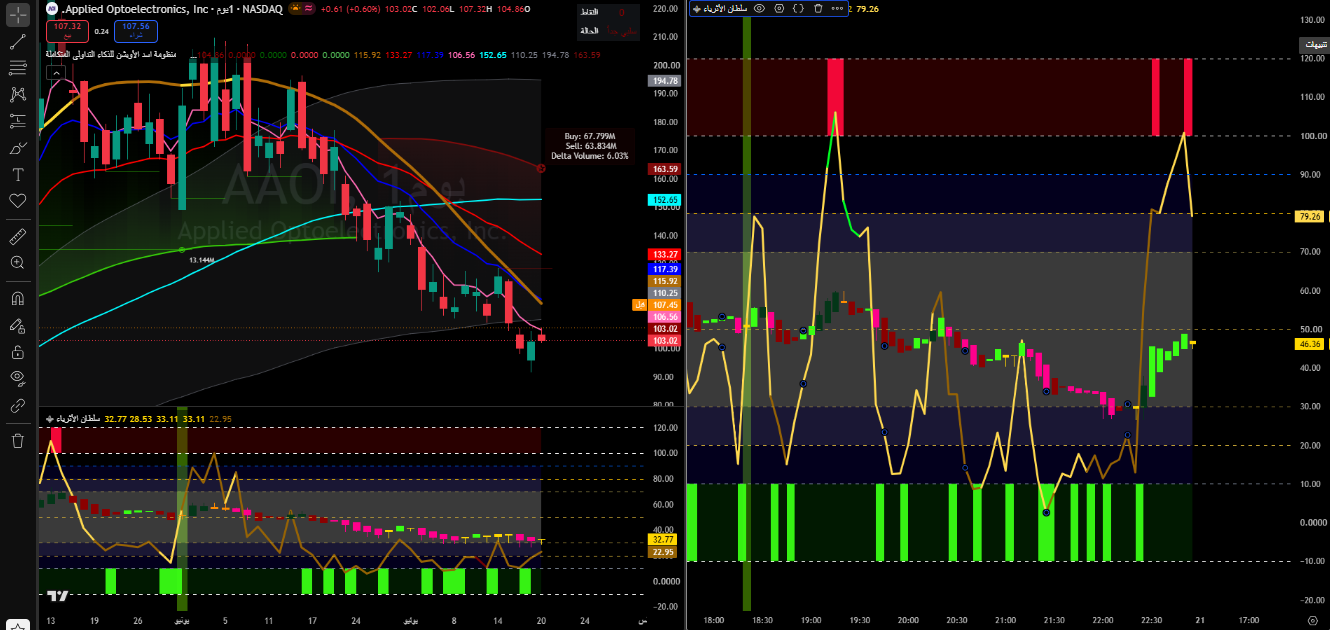Image resolution: width=1330 pixels, height=630 pixels.
Task: Open the chart patterns tool group
Action: click(17, 95)
